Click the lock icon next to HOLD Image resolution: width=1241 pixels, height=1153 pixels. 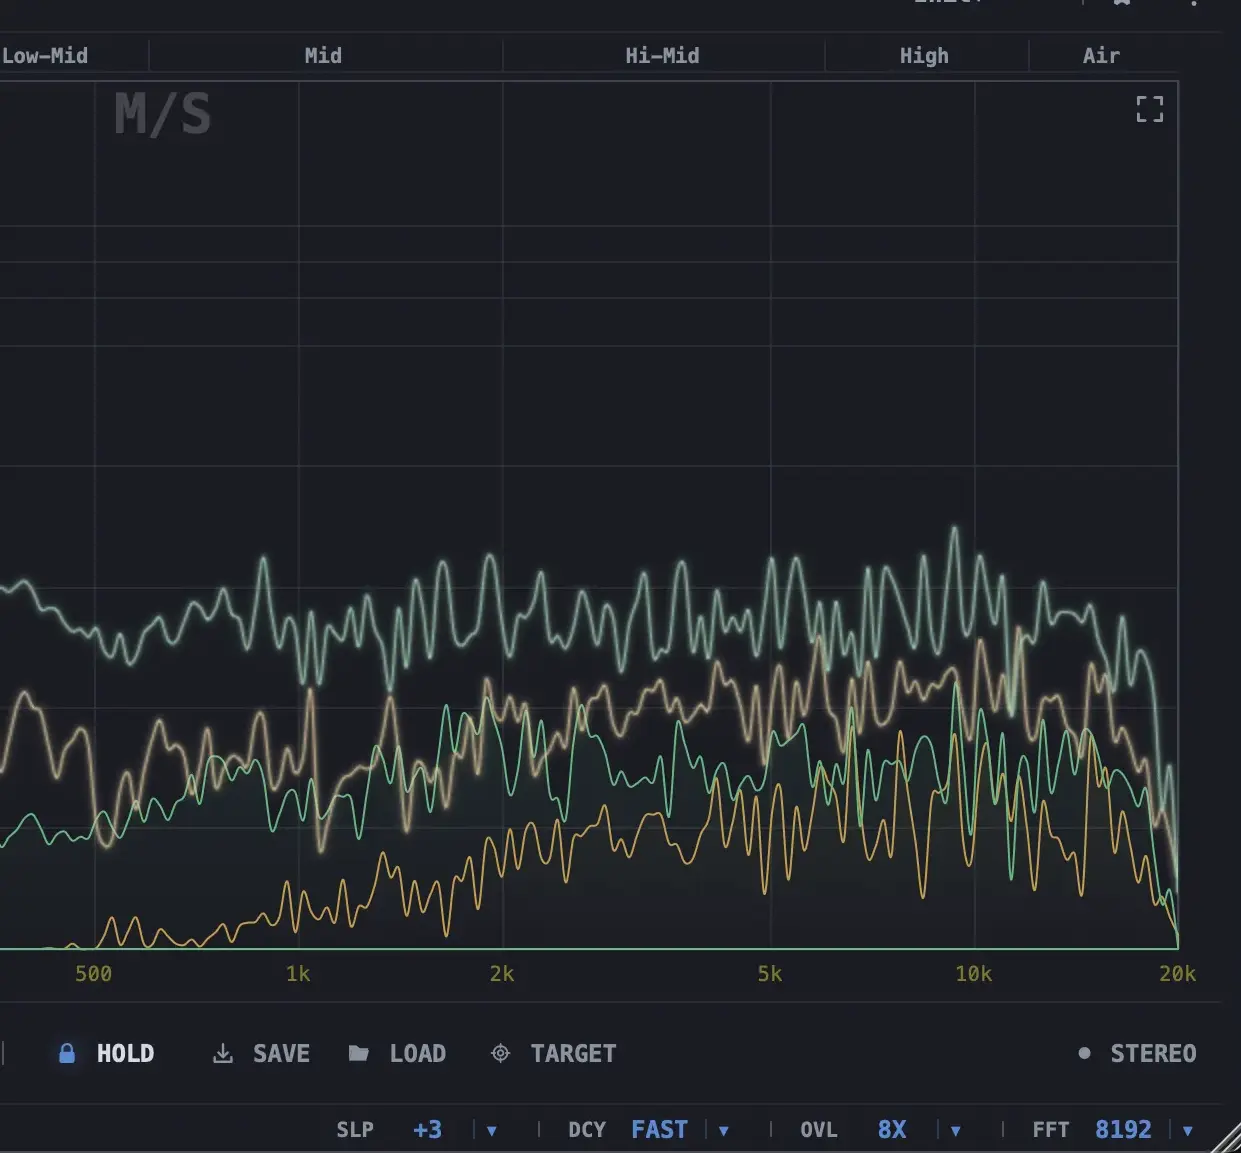67,1053
